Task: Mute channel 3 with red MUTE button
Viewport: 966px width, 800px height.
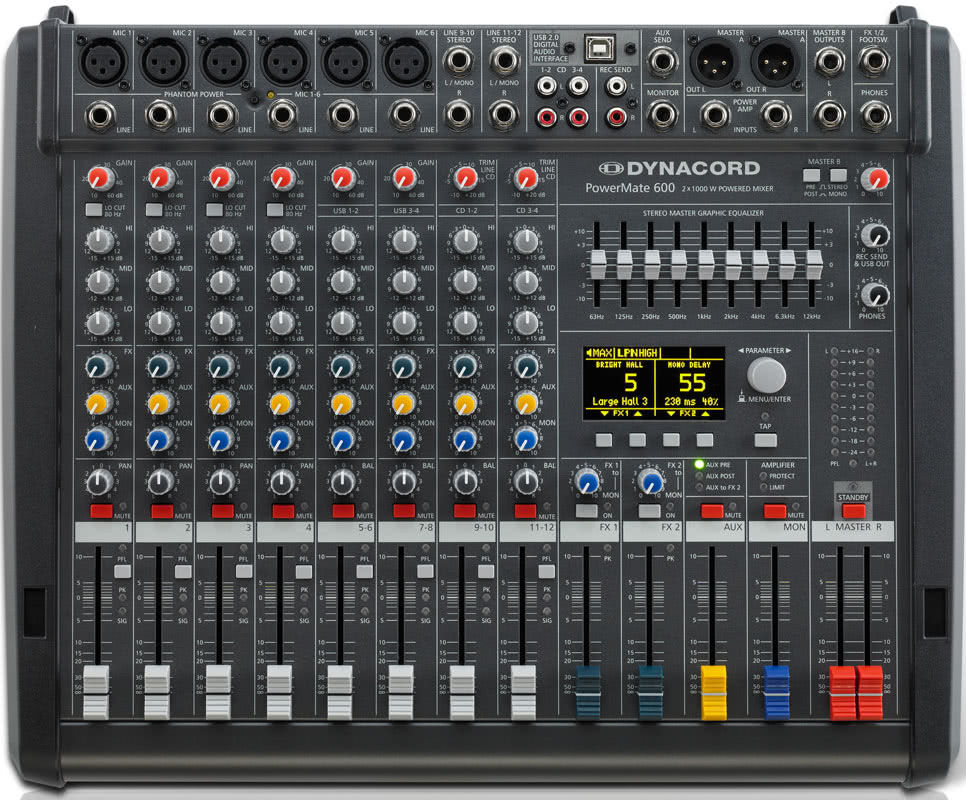Action: click(222, 511)
